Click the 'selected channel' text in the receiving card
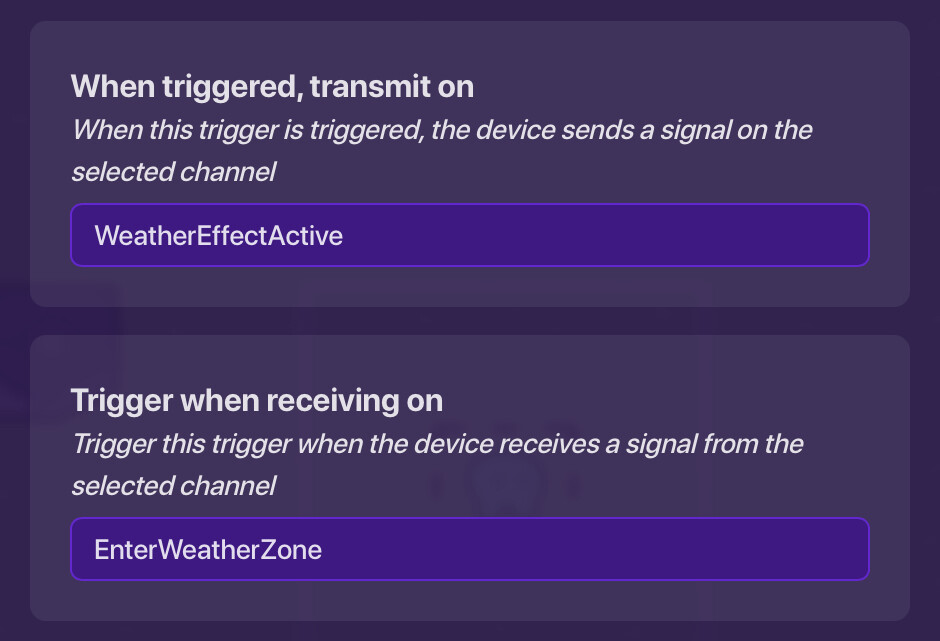This screenshot has height=641, width=940. coord(173,486)
